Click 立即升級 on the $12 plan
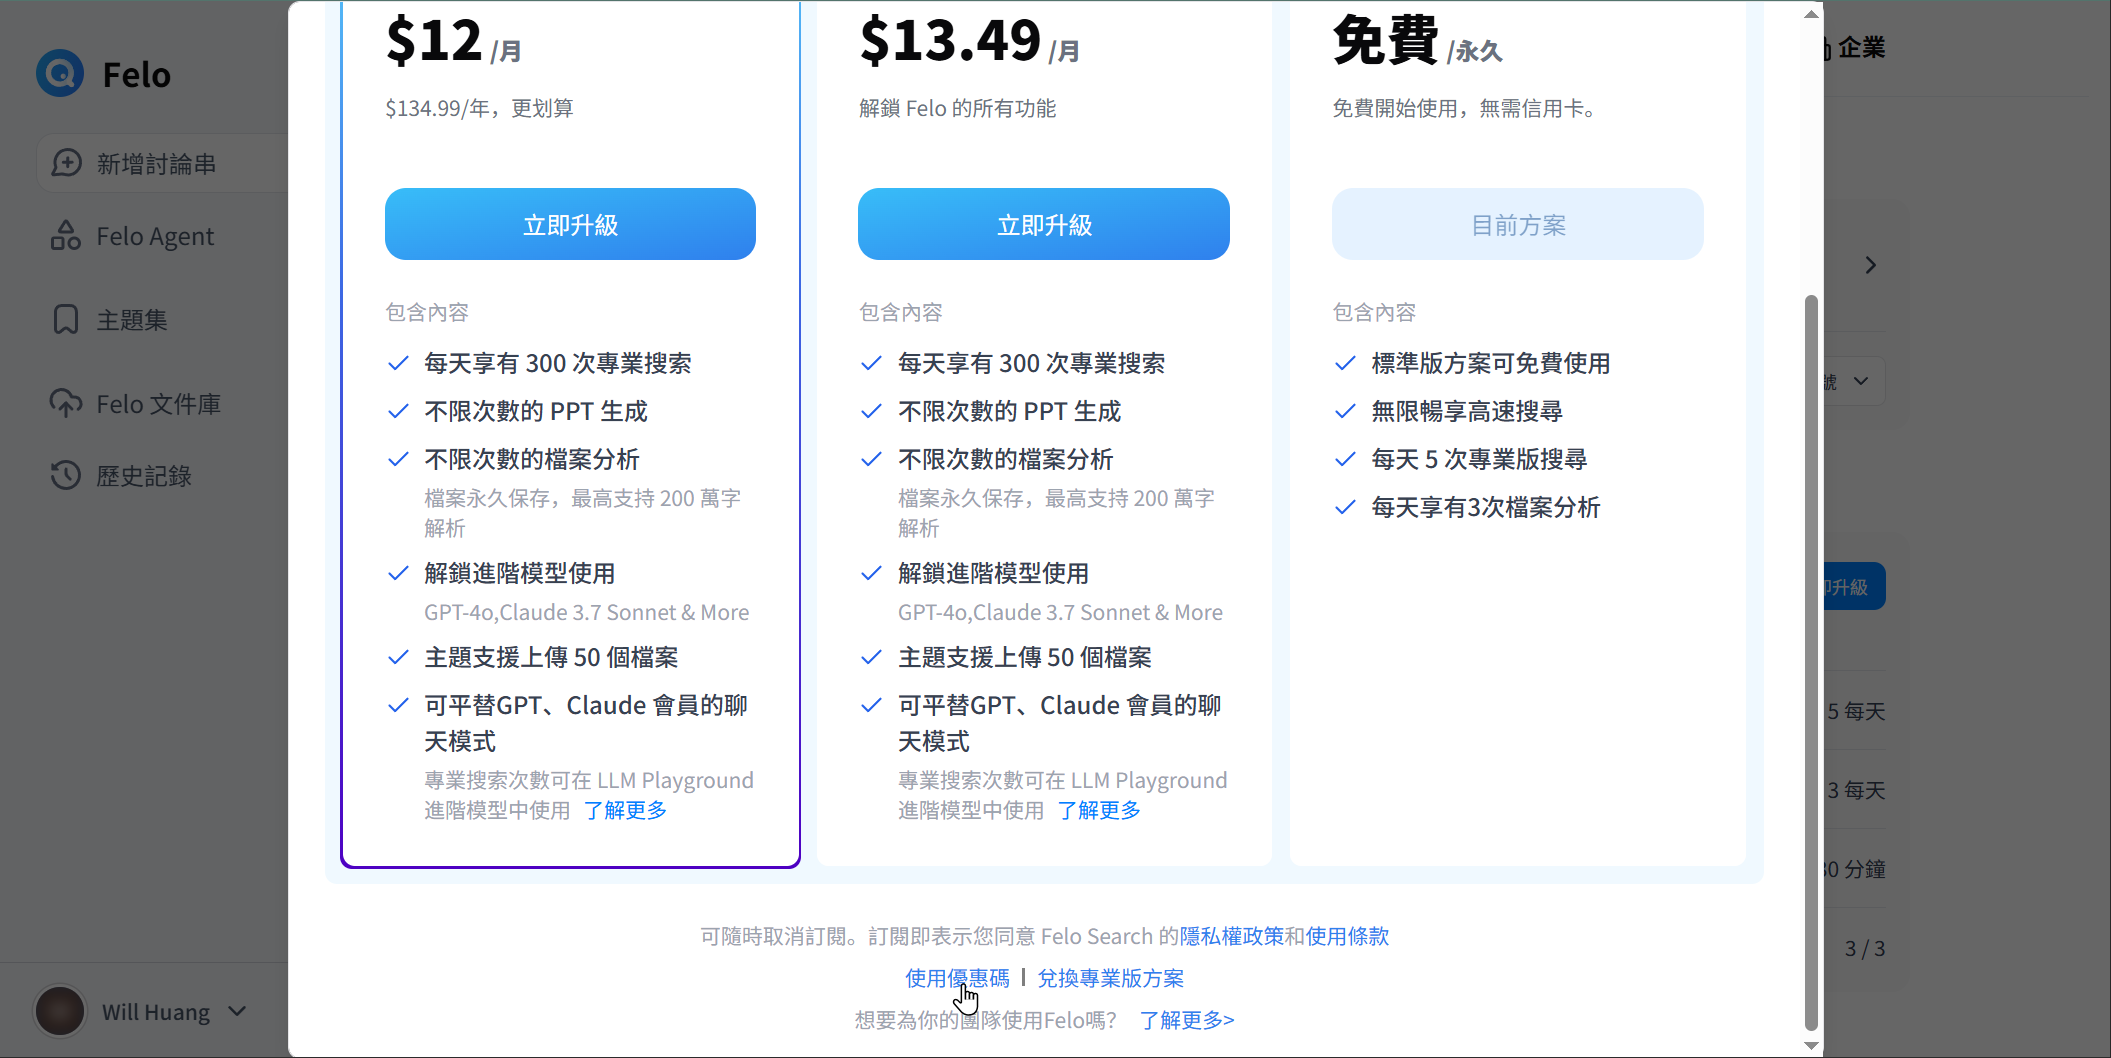This screenshot has width=2111, height=1058. point(570,225)
